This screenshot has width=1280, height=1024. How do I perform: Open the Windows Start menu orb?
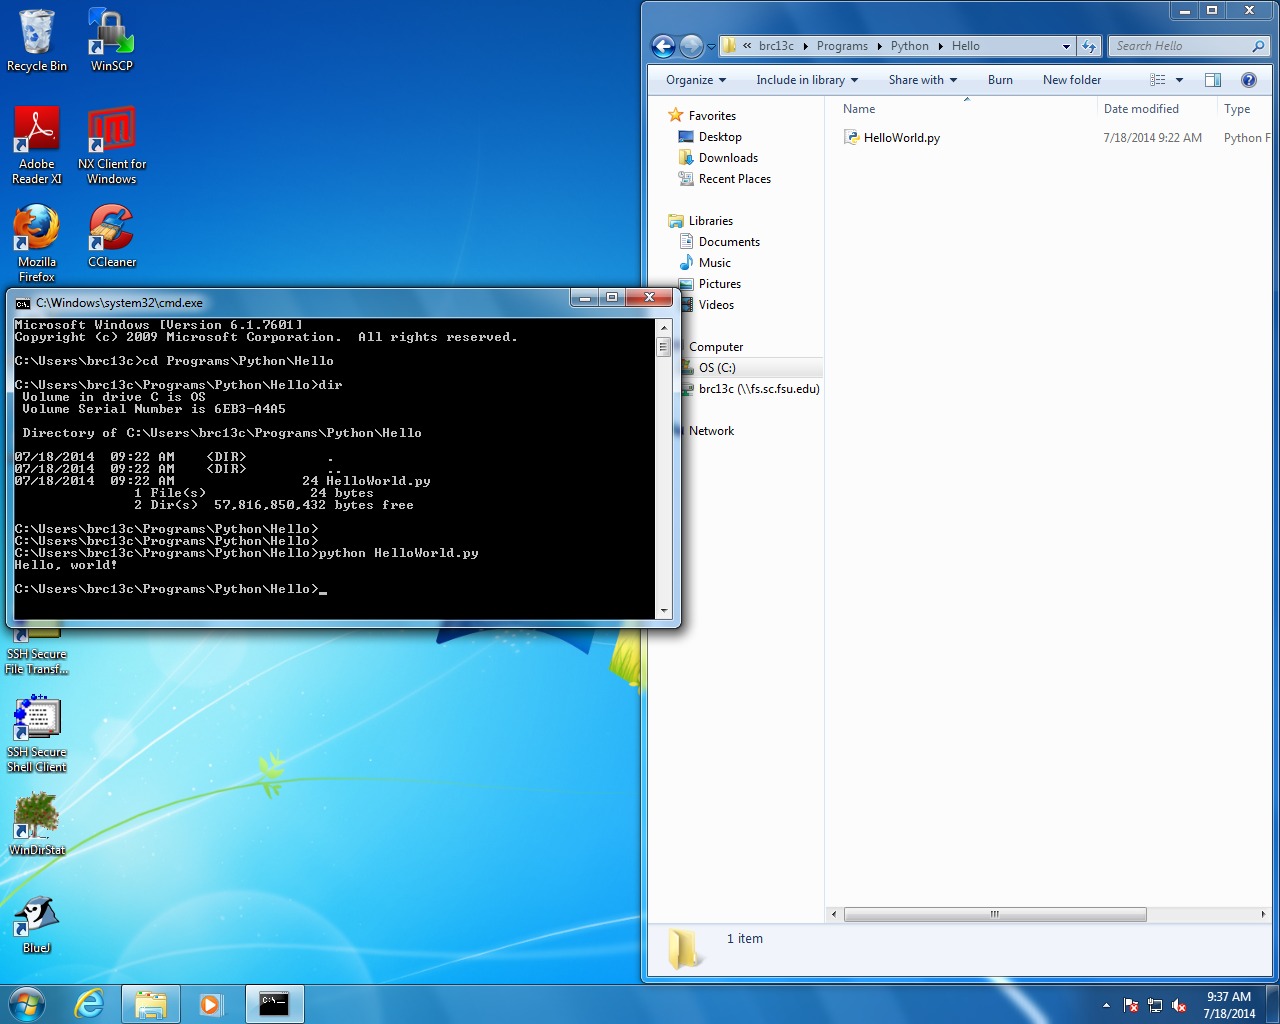click(x=27, y=1004)
